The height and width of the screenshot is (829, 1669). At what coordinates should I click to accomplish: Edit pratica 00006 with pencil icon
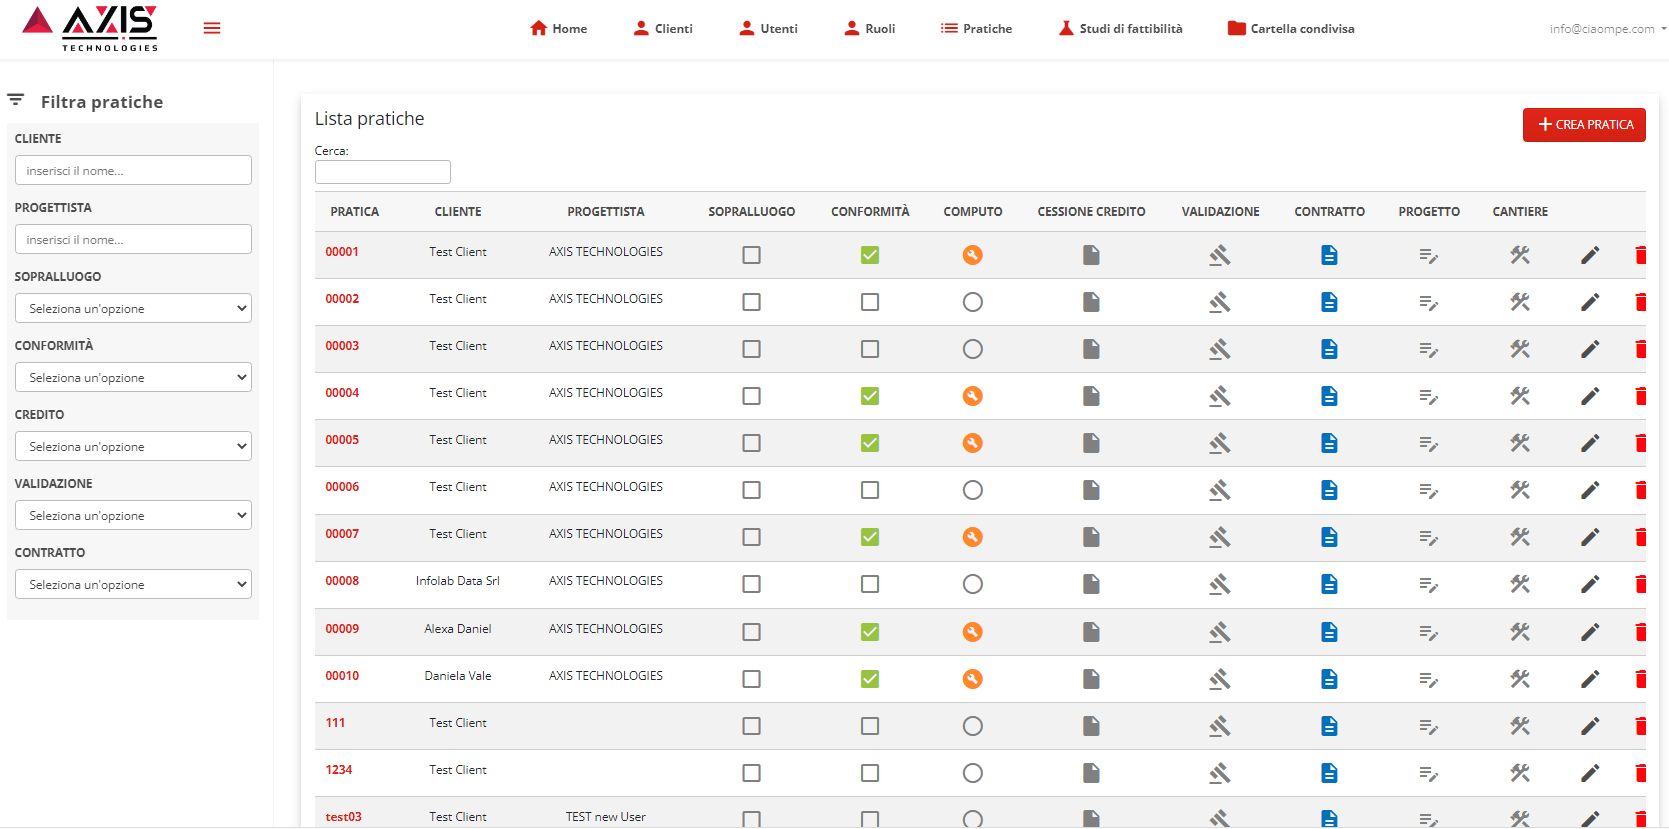[x=1590, y=490]
